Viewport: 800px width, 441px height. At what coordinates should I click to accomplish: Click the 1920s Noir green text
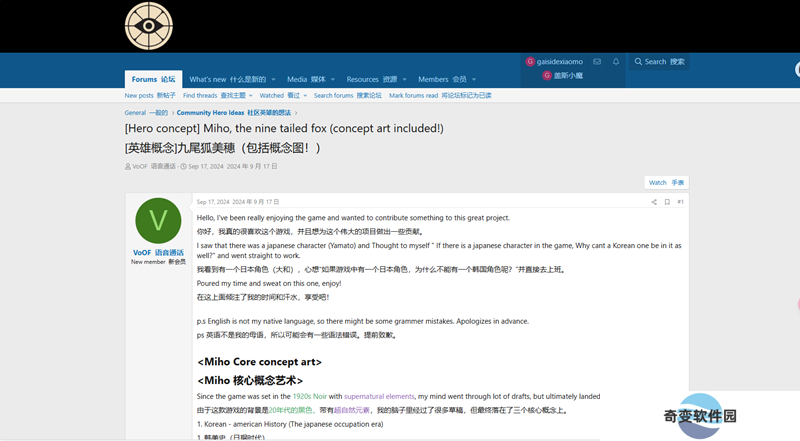coord(310,396)
